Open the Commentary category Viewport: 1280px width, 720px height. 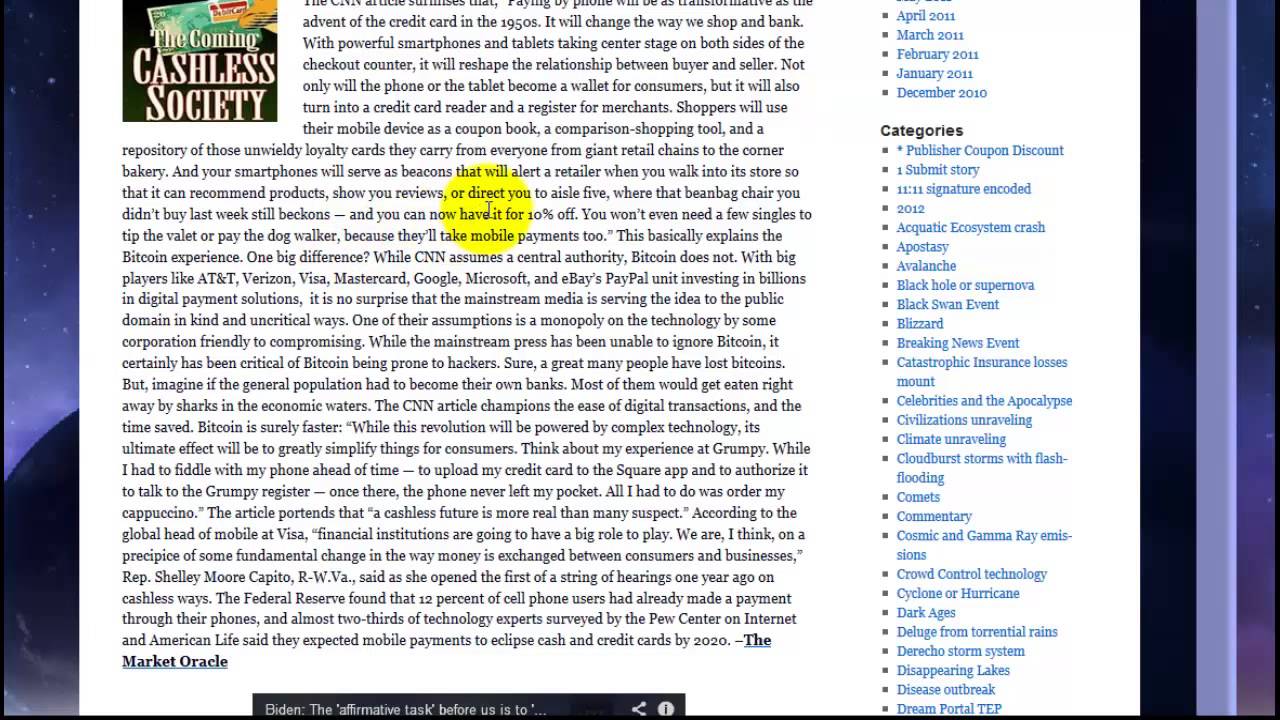(x=934, y=516)
